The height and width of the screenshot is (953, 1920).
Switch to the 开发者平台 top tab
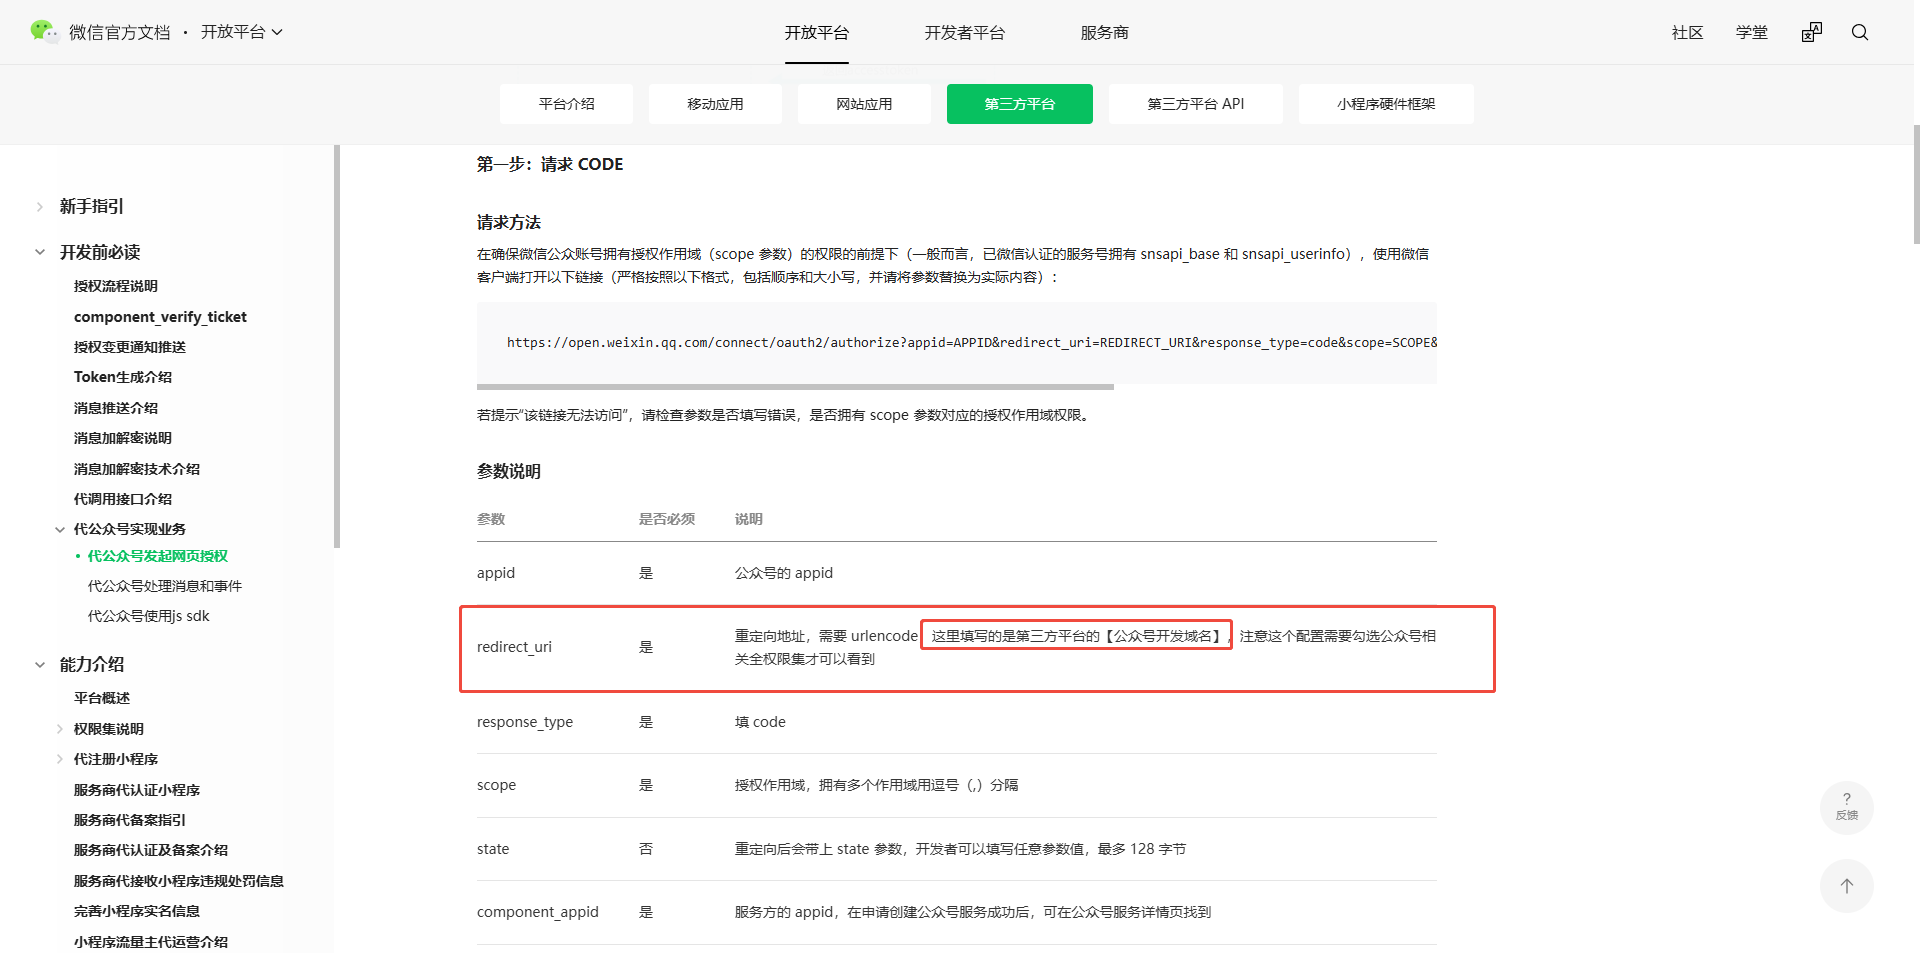[964, 33]
